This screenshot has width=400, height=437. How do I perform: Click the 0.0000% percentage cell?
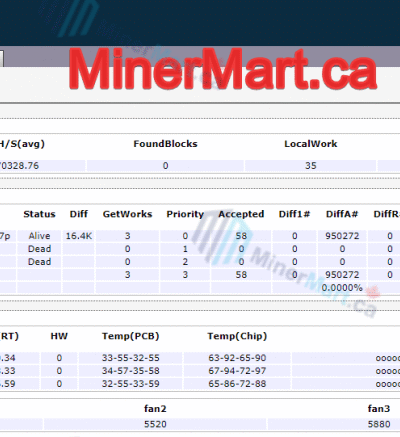342,288
